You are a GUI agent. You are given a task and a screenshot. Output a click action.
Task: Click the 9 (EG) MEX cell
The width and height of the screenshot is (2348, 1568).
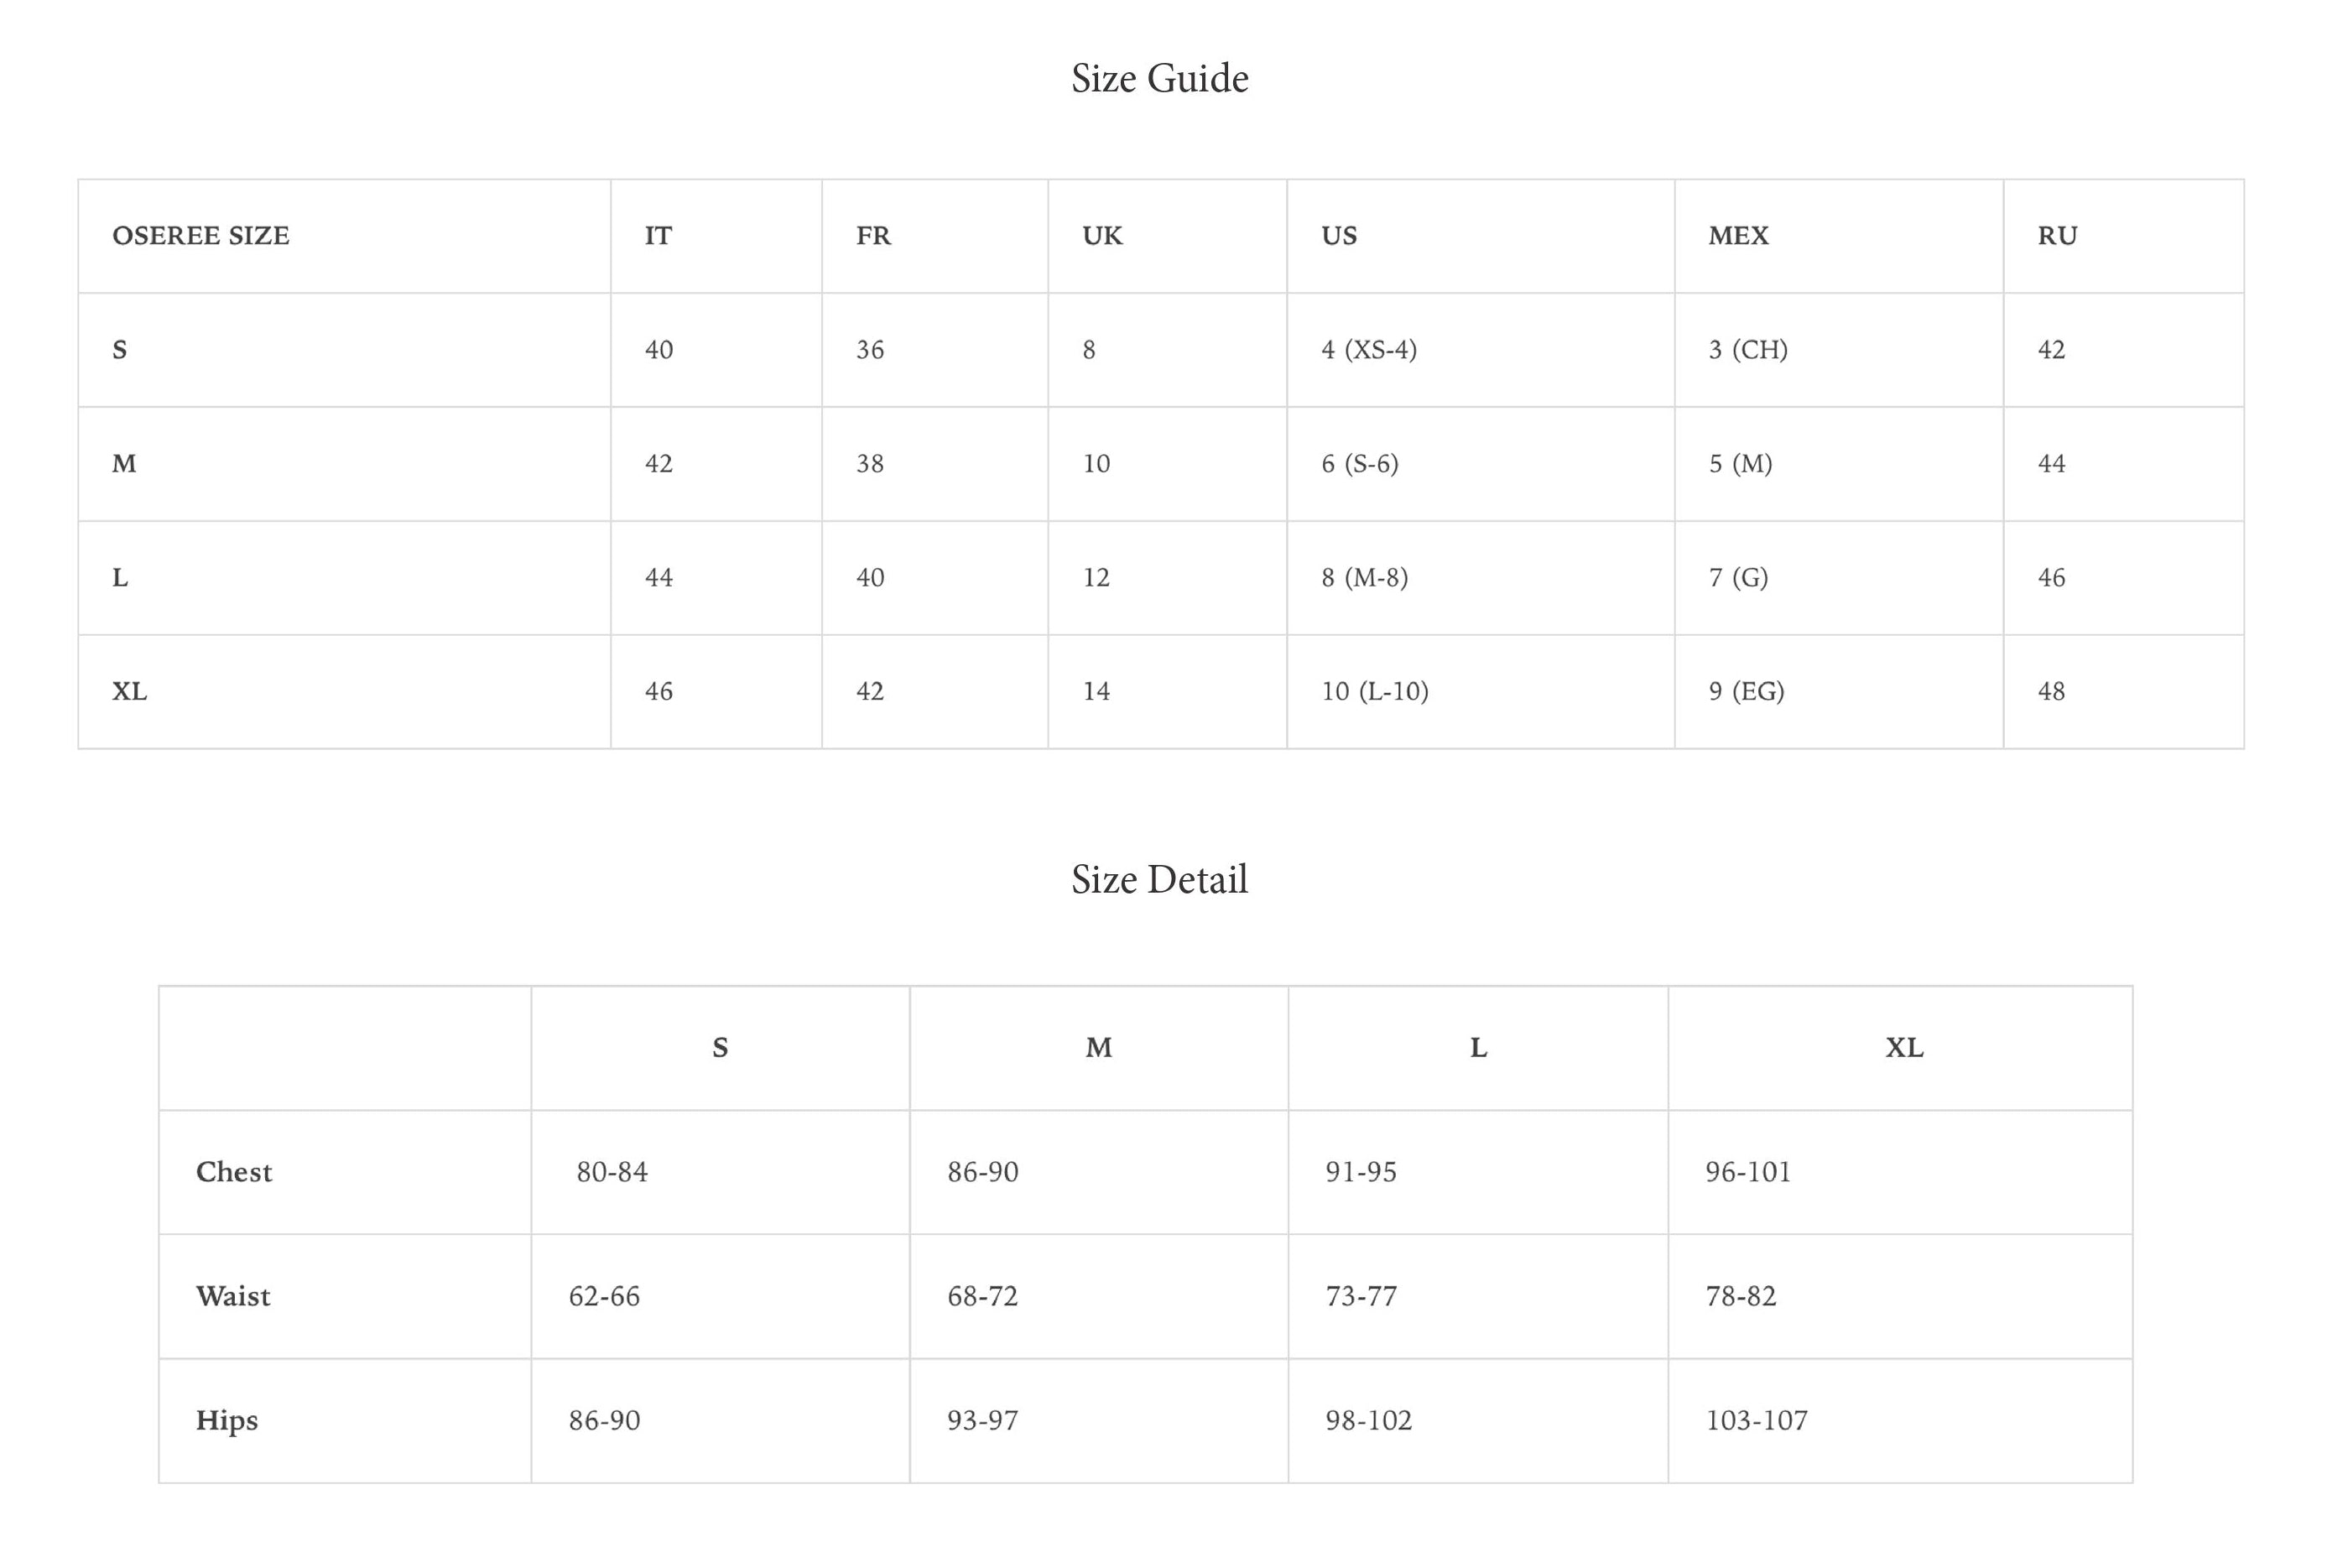[1839, 692]
